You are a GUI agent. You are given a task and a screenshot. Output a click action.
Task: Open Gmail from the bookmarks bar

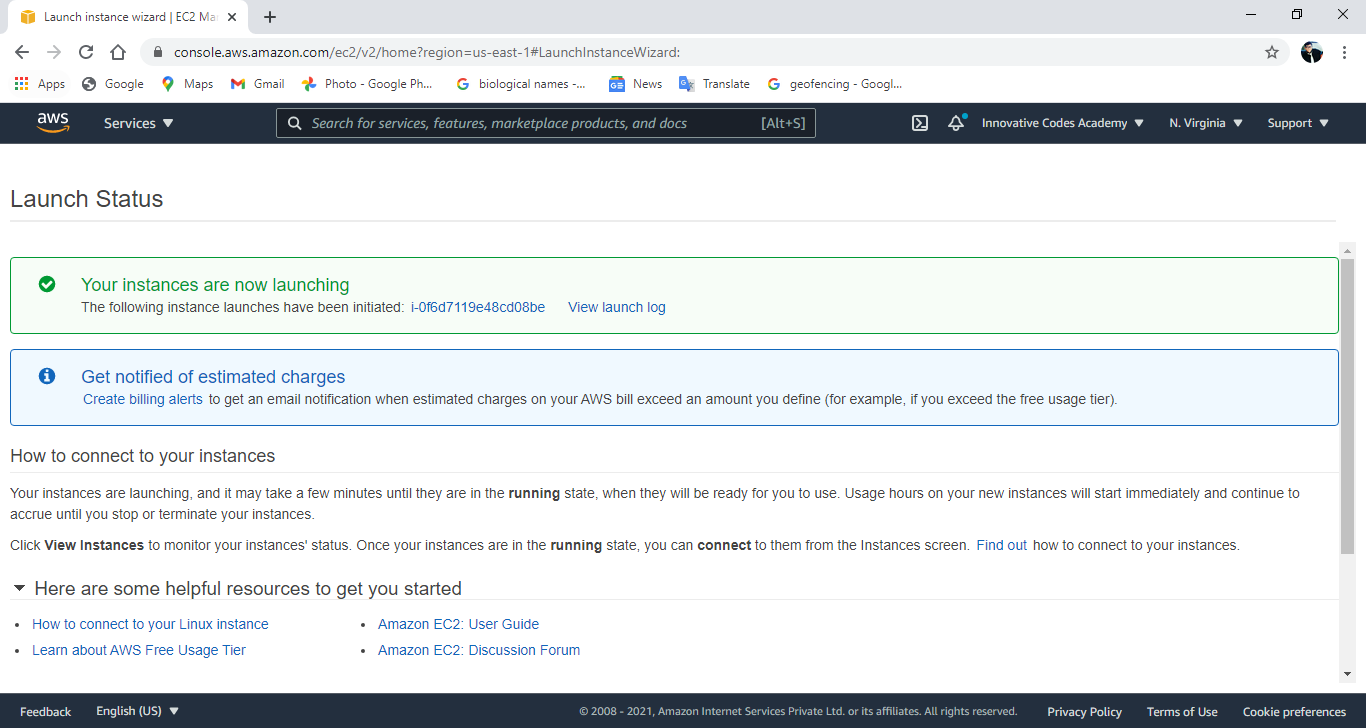[256, 84]
